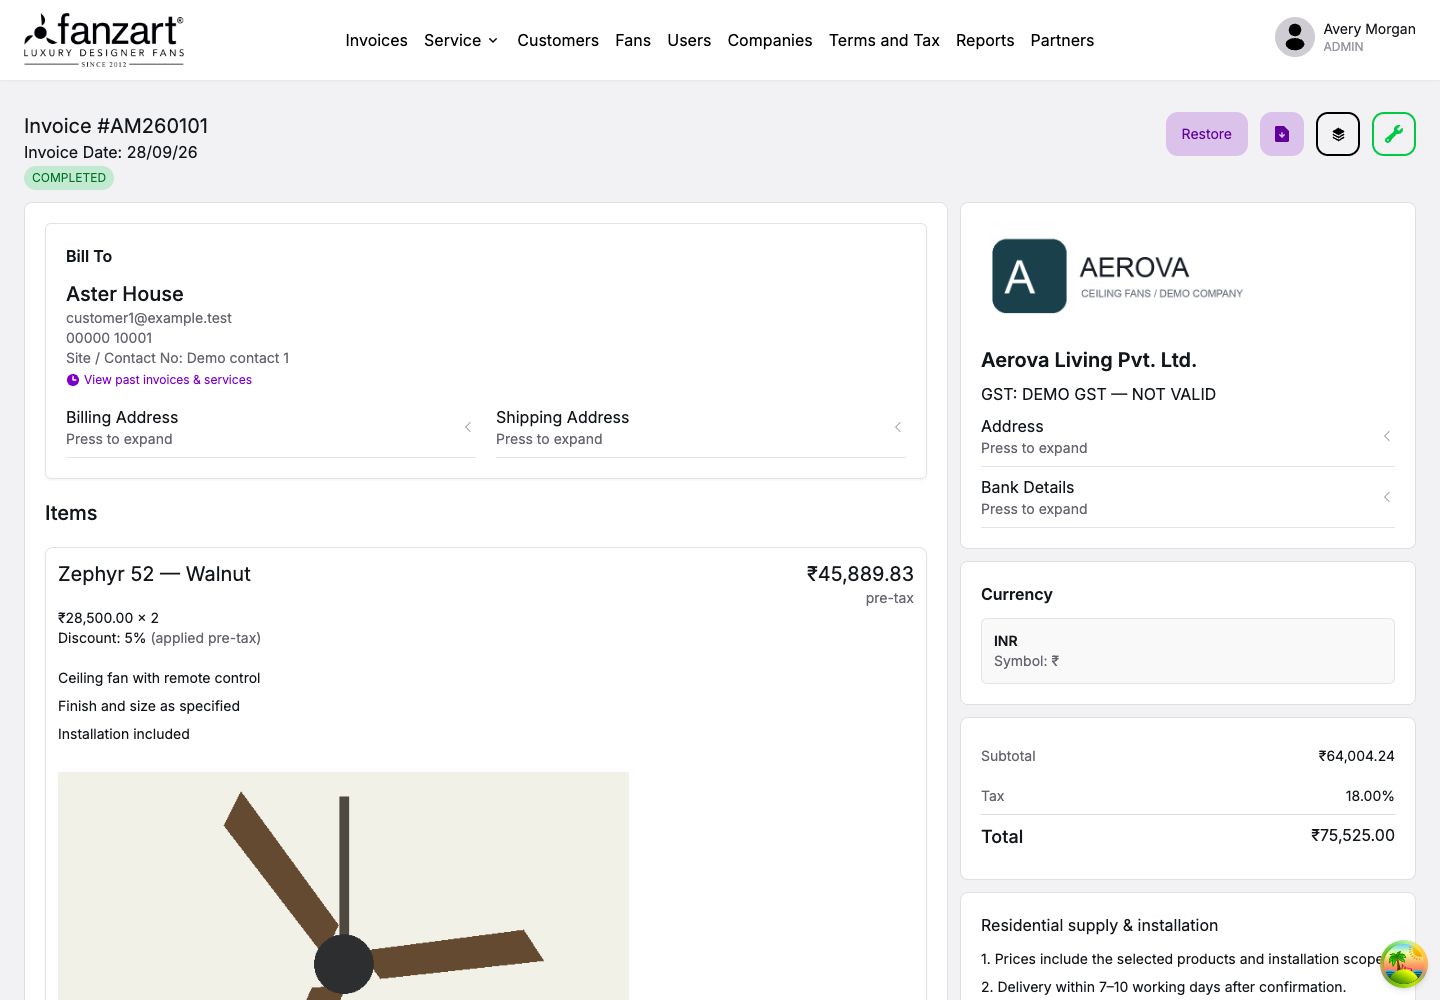This screenshot has height=1000, width=1440.
Task: Click the Invoice #AM260101 heading
Action: pos(116,126)
